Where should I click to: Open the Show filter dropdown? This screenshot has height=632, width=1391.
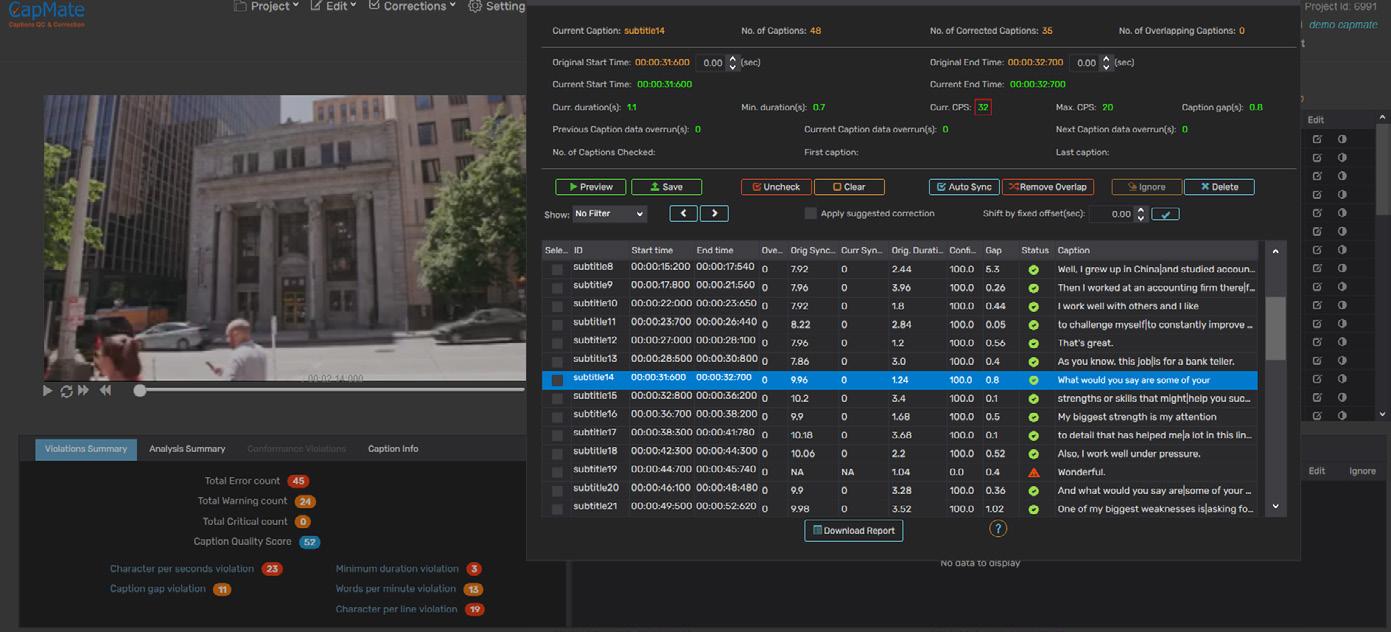coord(609,214)
